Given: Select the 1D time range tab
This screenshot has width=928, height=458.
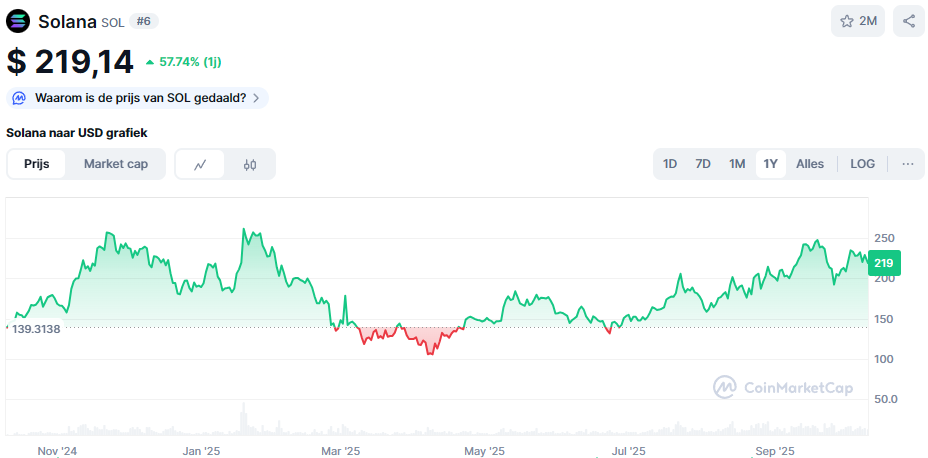Looking at the screenshot, I should coord(670,164).
